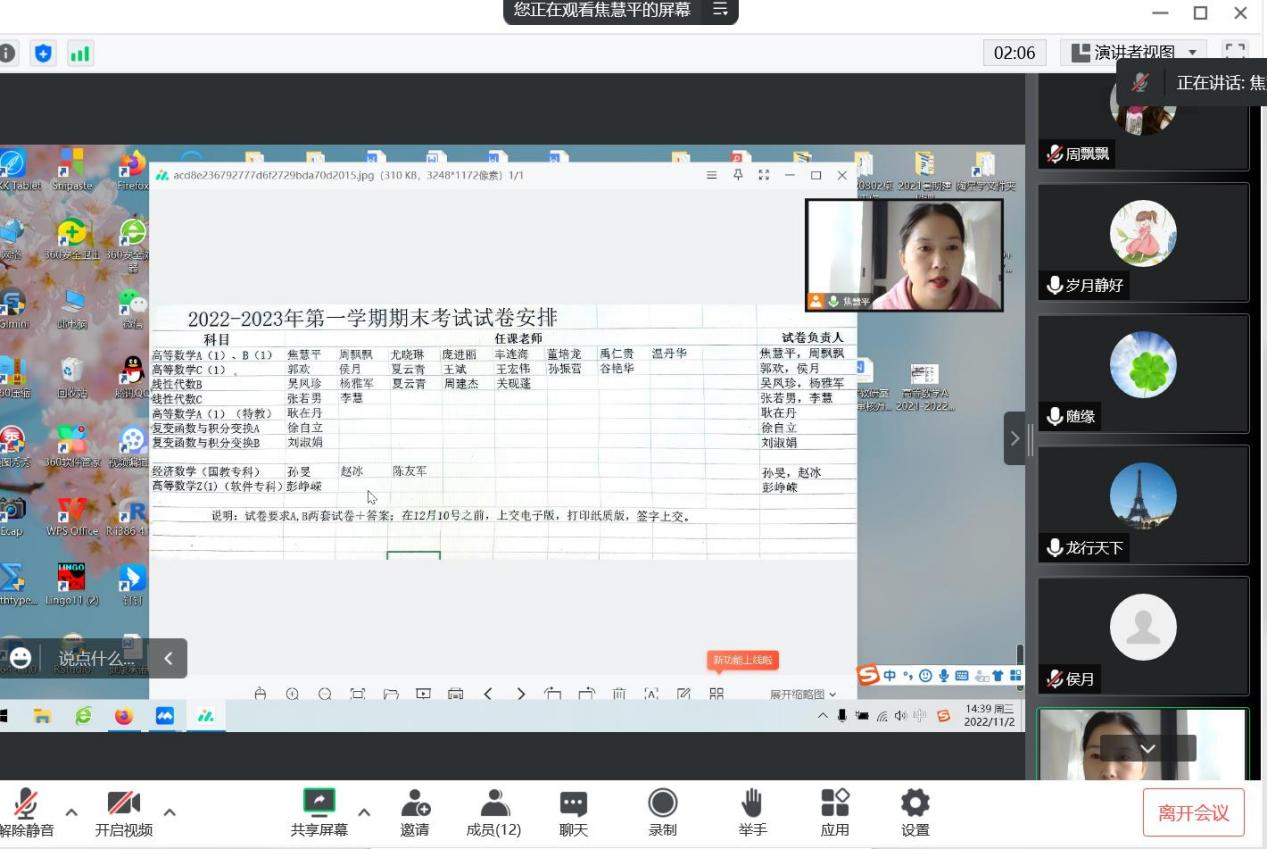Viewport: 1267px width, 849px height.
Task: Open meeting 设置 settings
Action: click(915, 812)
